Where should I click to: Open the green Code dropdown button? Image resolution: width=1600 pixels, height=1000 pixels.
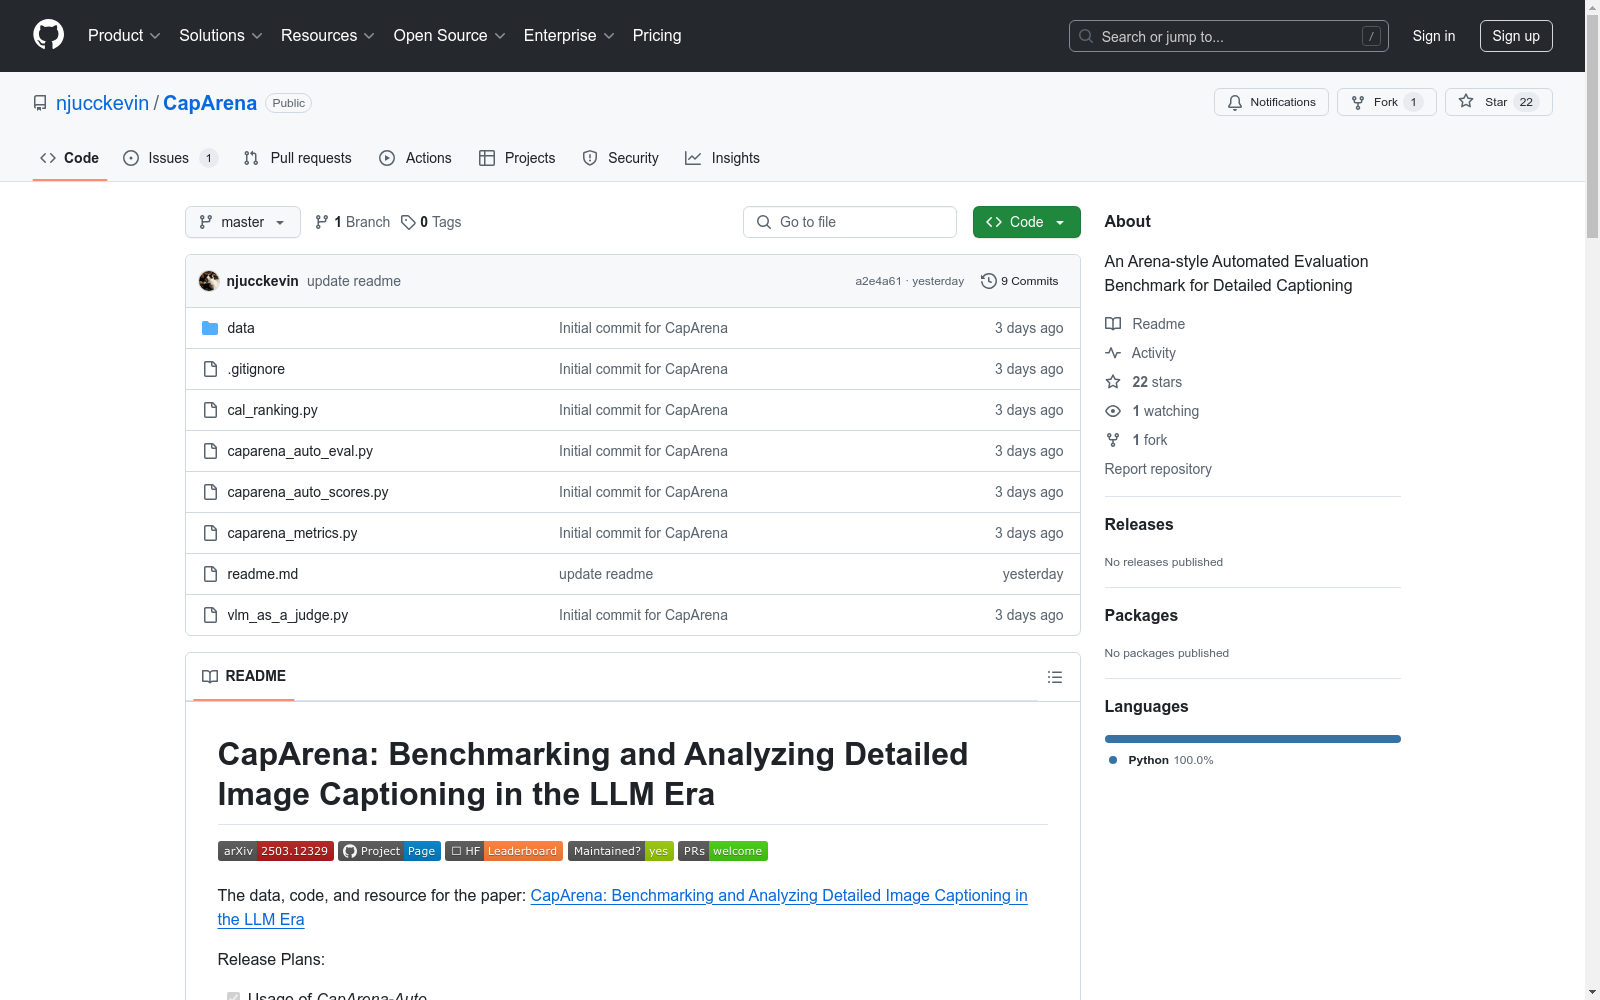(x=1026, y=222)
